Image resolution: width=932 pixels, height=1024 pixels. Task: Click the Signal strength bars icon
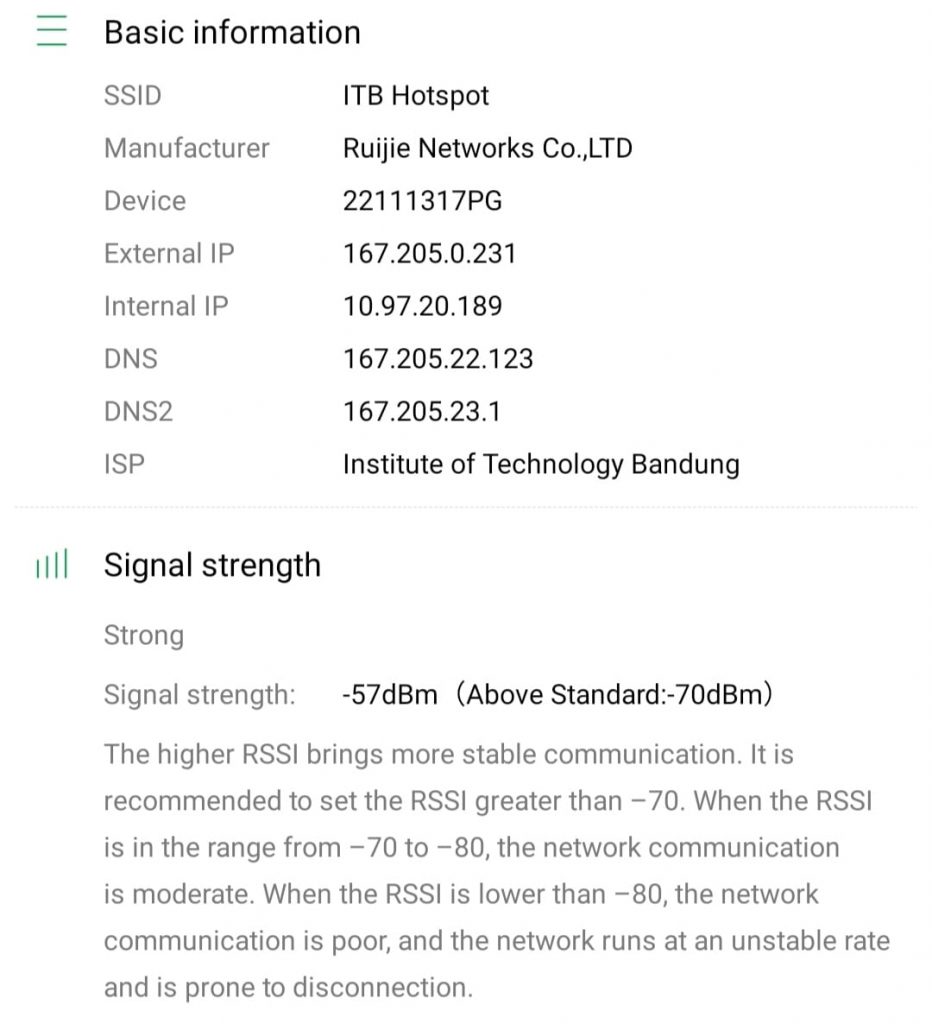(51, 566)
